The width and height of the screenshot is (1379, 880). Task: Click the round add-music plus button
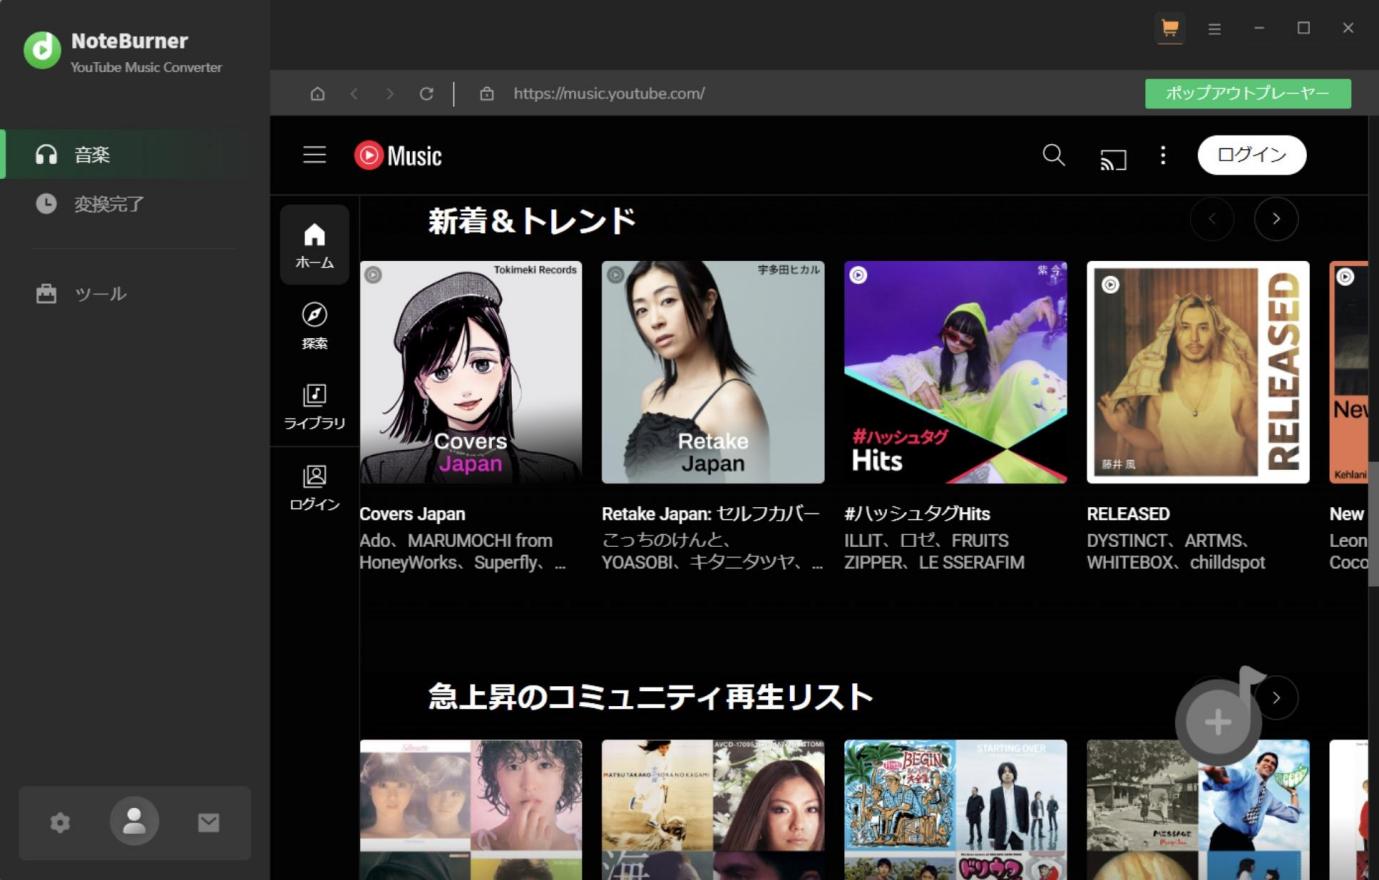point(1217,722)
